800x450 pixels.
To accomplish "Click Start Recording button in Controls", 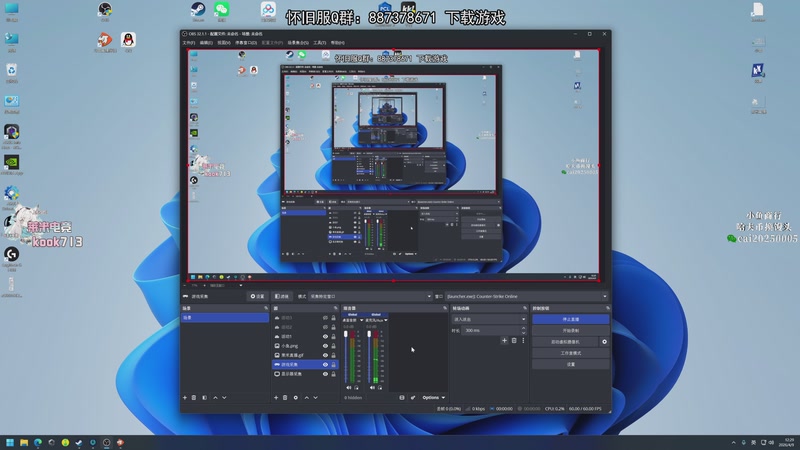I will pos(570,331).
